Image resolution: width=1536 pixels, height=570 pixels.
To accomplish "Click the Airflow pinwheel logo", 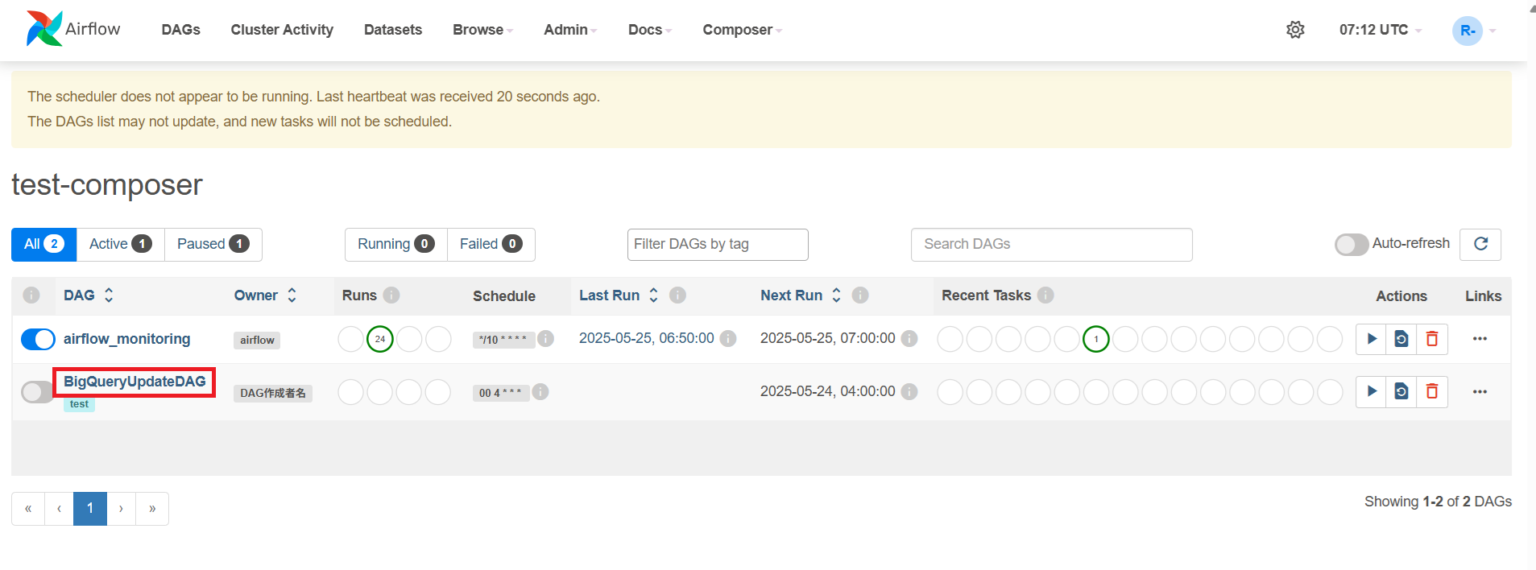I will point(44,29).
